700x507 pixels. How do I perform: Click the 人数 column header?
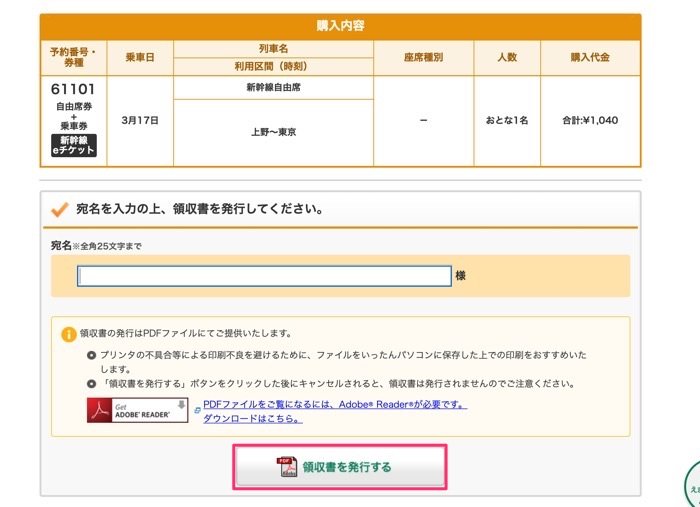[x=507, y=58]
